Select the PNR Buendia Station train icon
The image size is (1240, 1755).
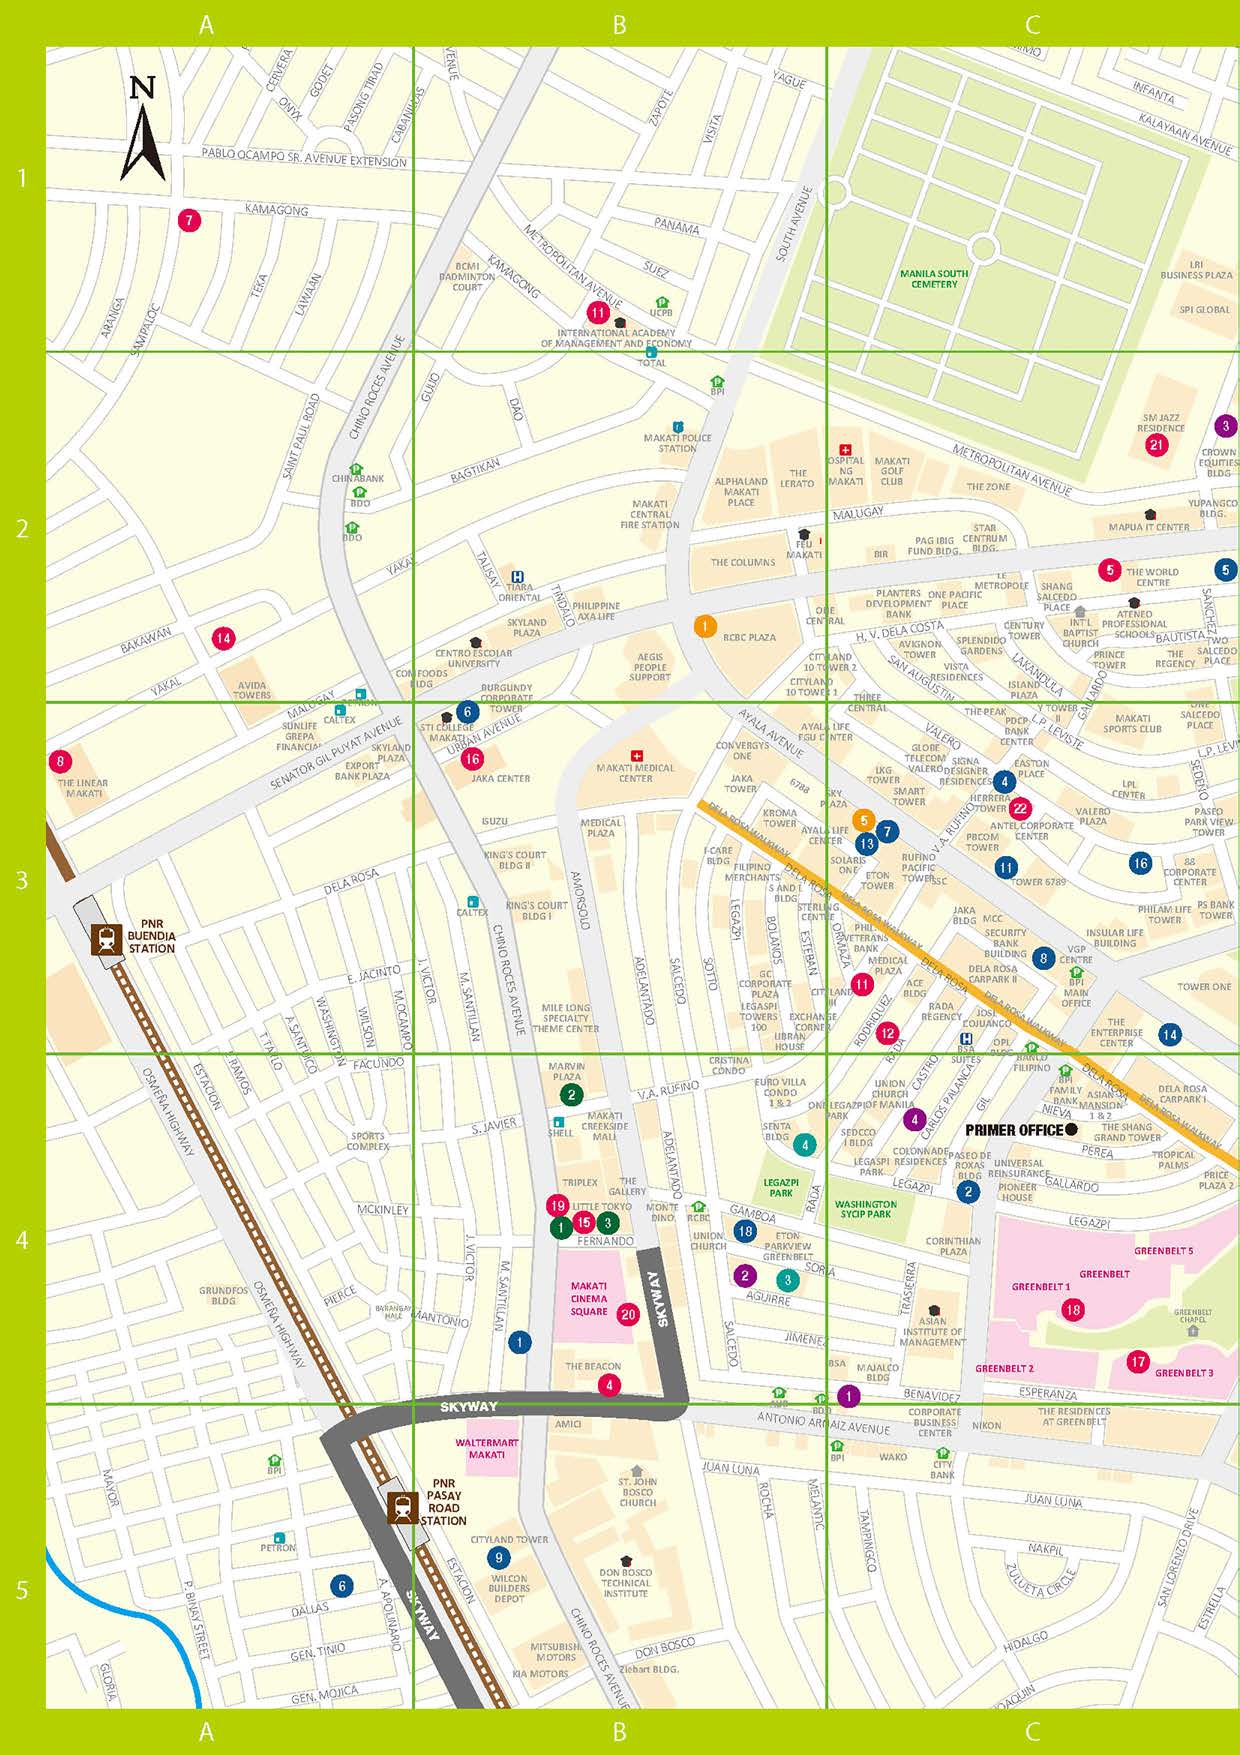[x=106, y=940]
